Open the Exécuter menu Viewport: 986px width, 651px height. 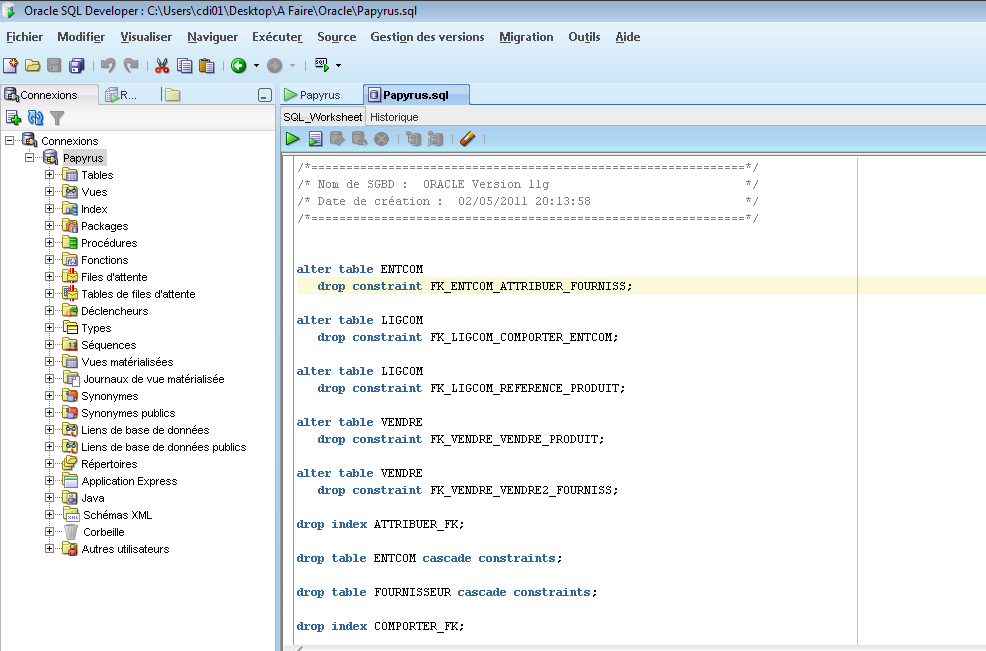(277, 37)
